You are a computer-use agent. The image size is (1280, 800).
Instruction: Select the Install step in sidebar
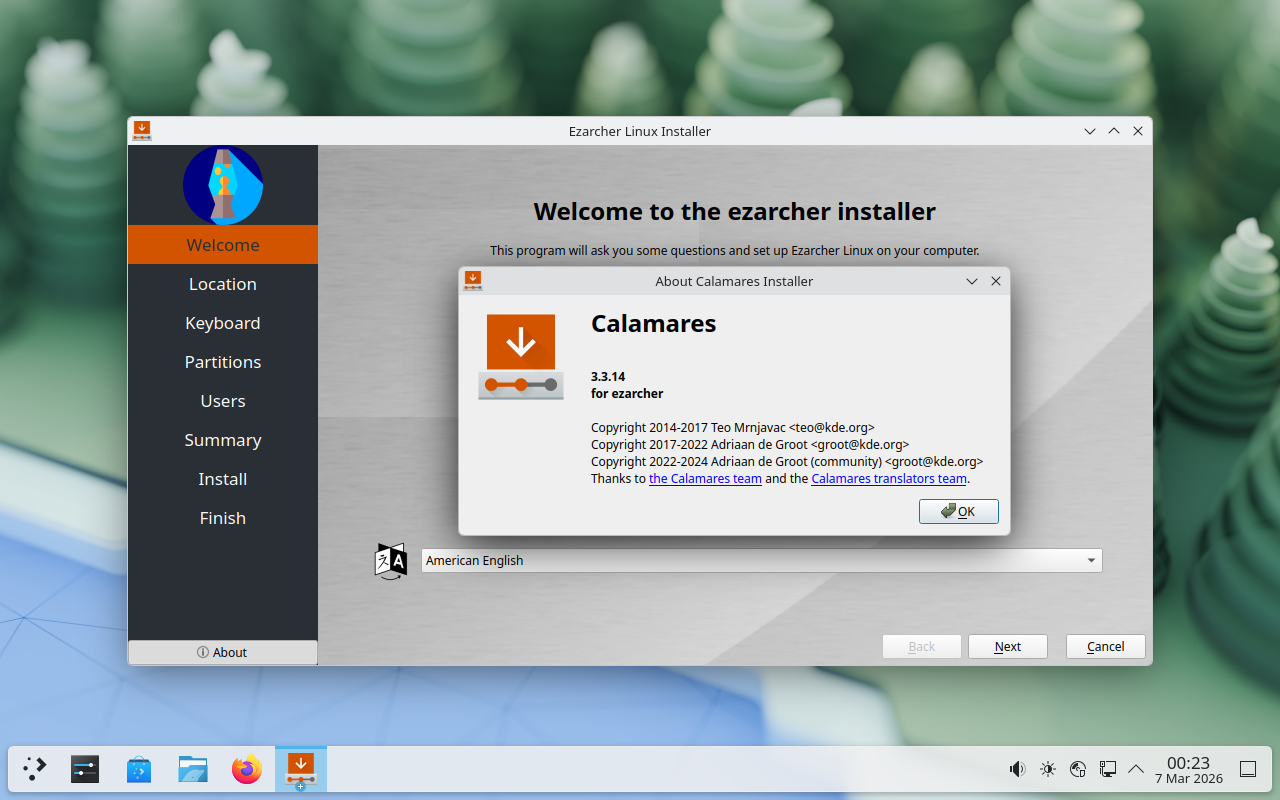pos(223,479)
